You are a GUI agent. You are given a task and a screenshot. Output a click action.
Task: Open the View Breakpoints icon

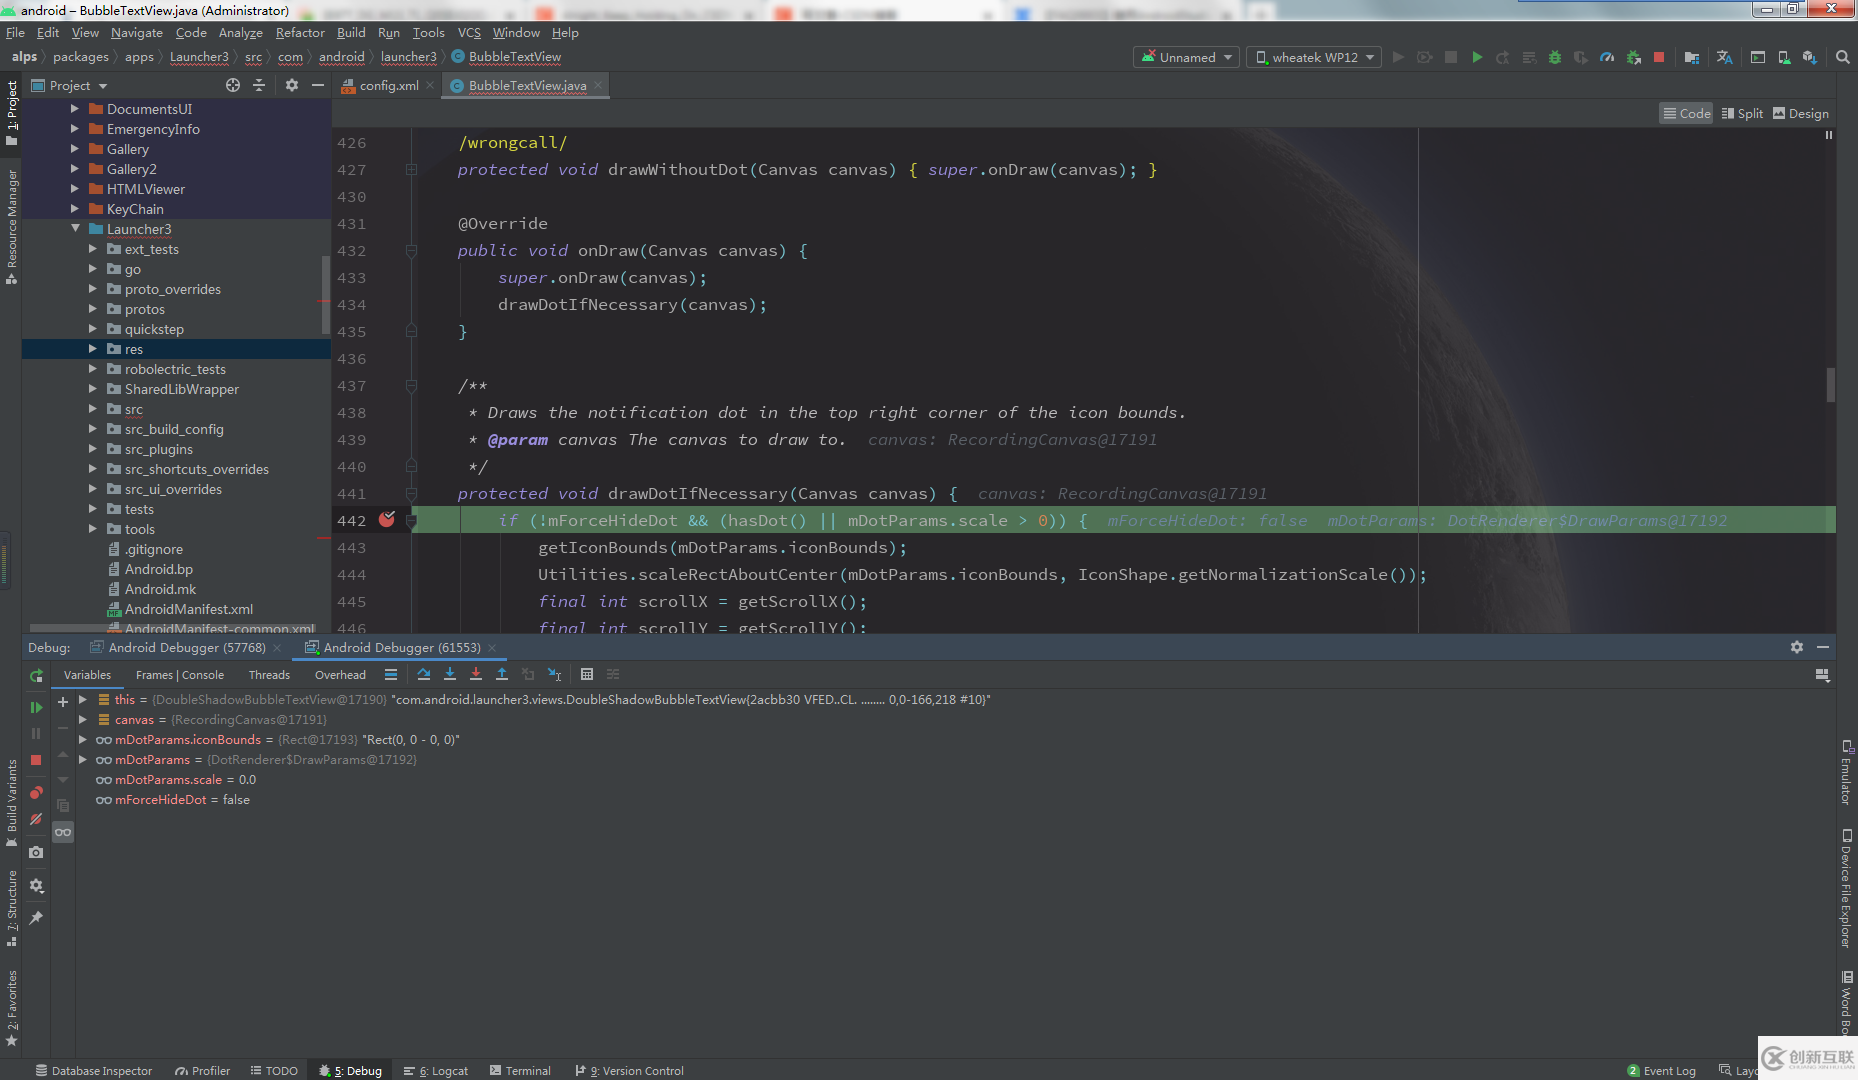(36, 793)
